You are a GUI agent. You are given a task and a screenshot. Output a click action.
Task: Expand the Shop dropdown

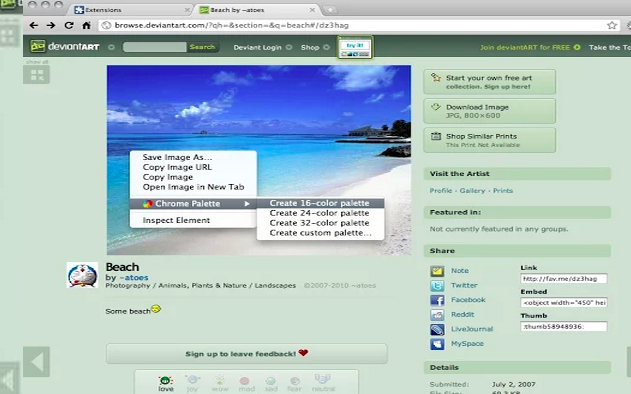tap(326, 47)
